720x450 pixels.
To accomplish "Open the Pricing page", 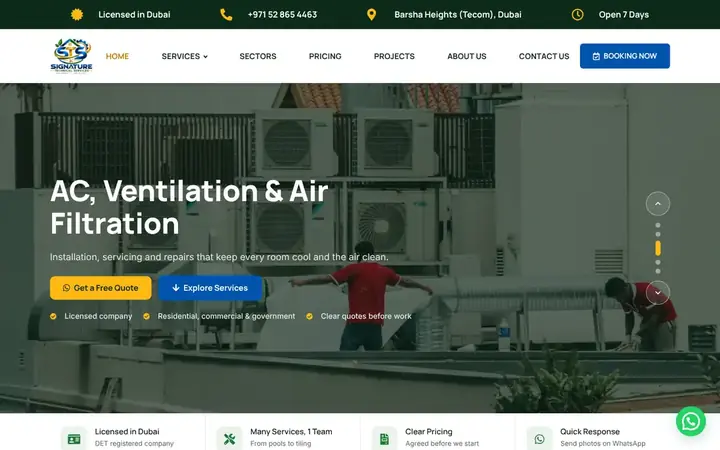I will pos(325,56).
